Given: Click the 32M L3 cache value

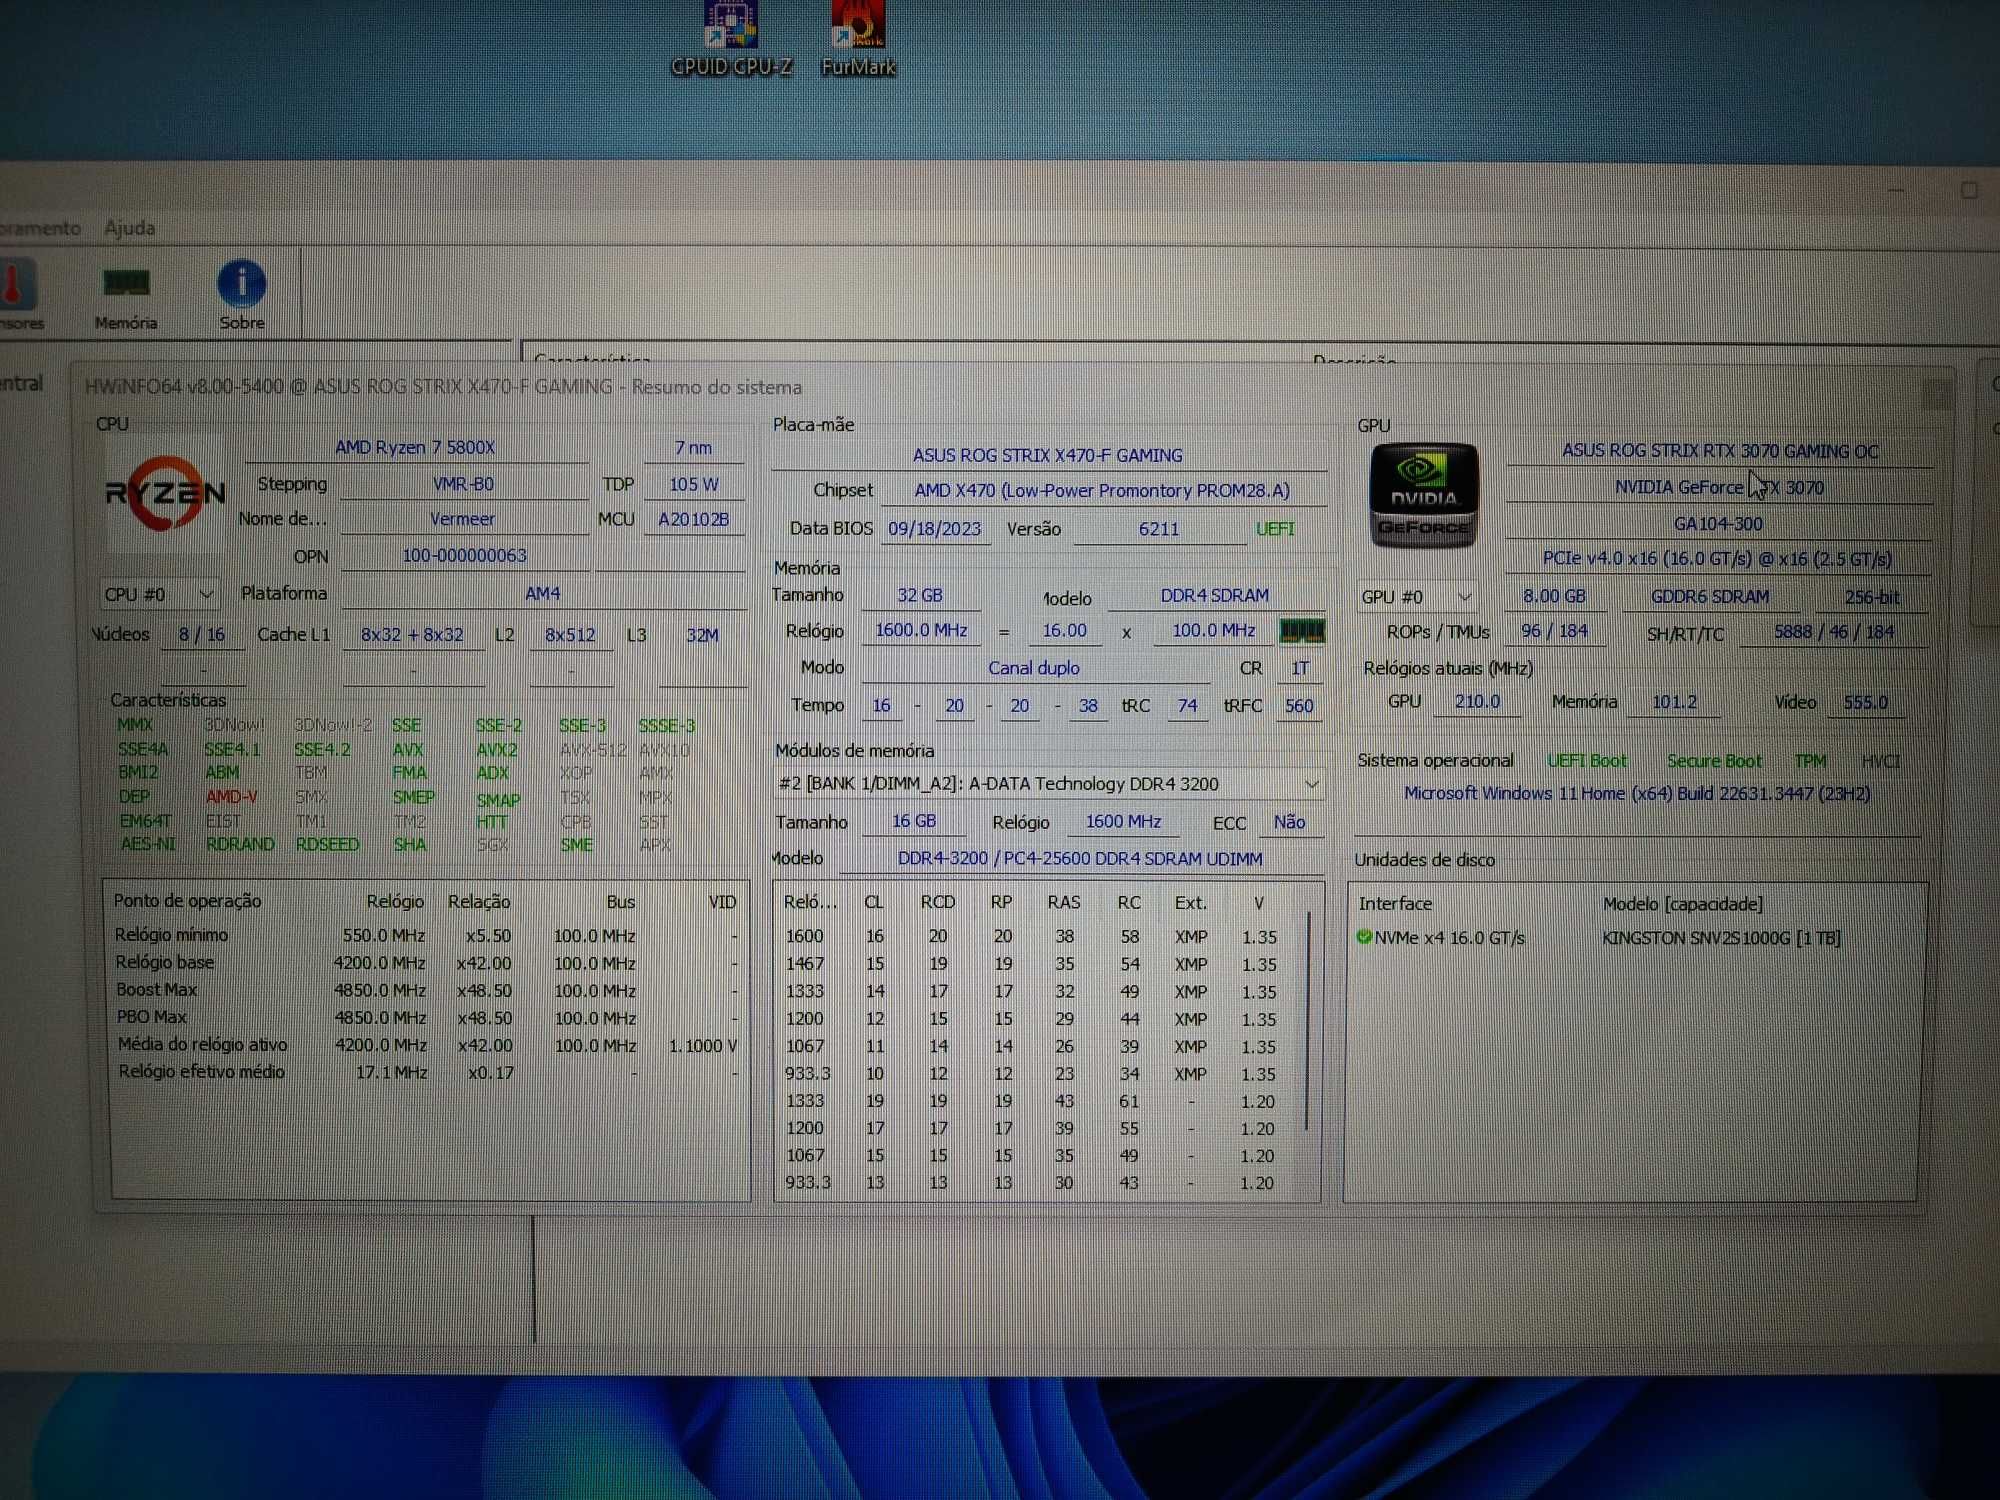Looking at the screenshot, I should (702, 636).
